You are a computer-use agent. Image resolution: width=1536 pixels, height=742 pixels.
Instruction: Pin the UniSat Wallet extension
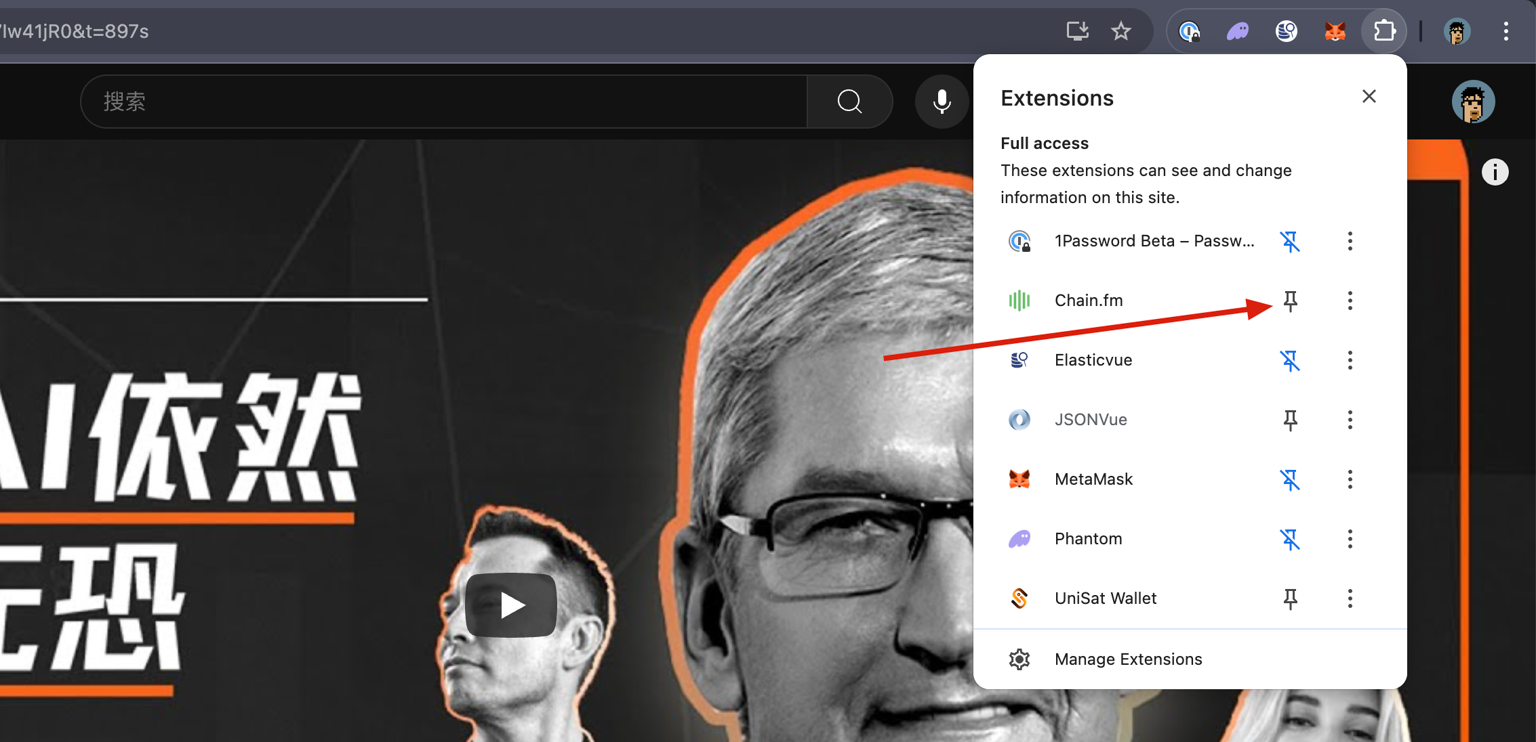(1290, 599)
